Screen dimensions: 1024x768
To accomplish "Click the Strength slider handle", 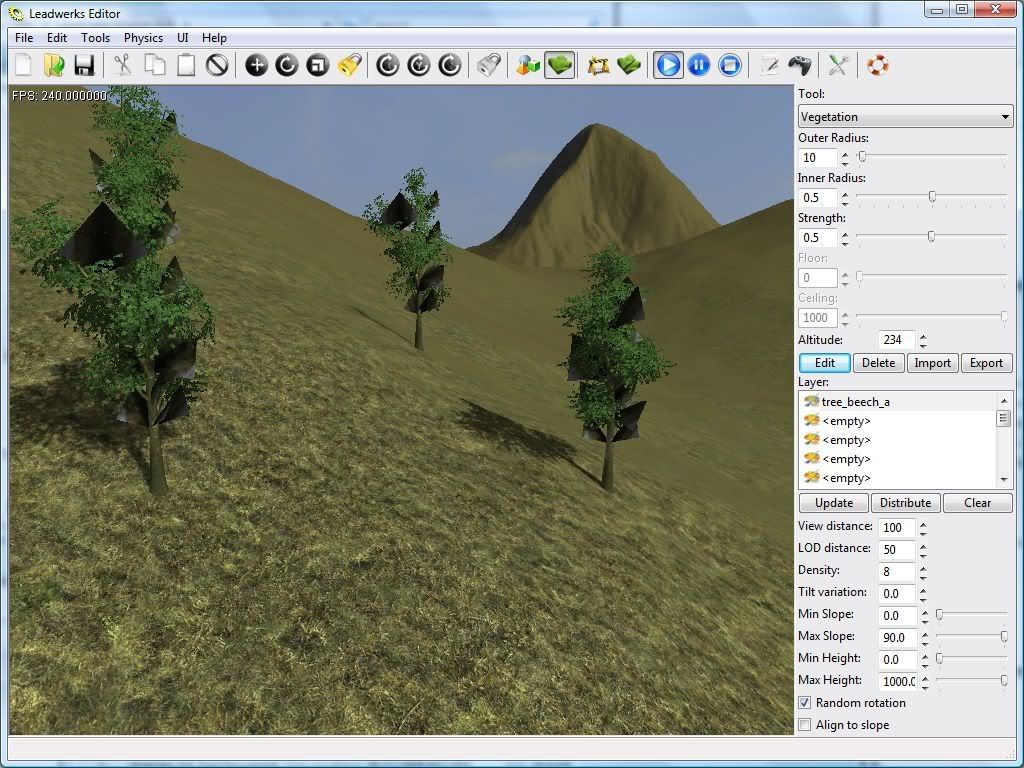I will pyautogui.click(x=931, y=236).
